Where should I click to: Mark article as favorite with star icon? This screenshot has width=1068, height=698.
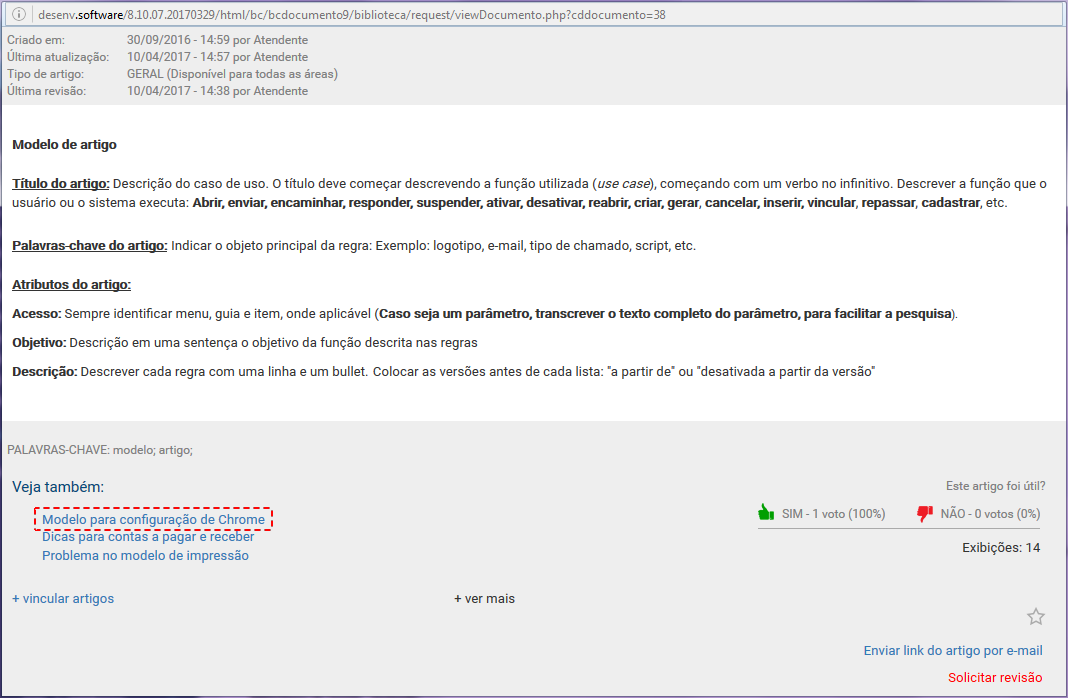point(1035,616)
